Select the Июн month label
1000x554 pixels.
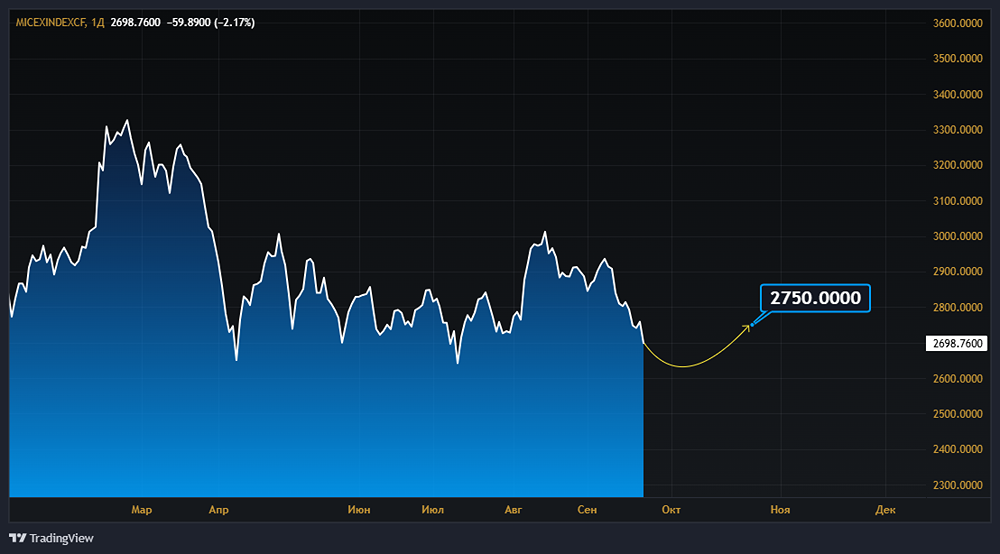click(358, 510)
